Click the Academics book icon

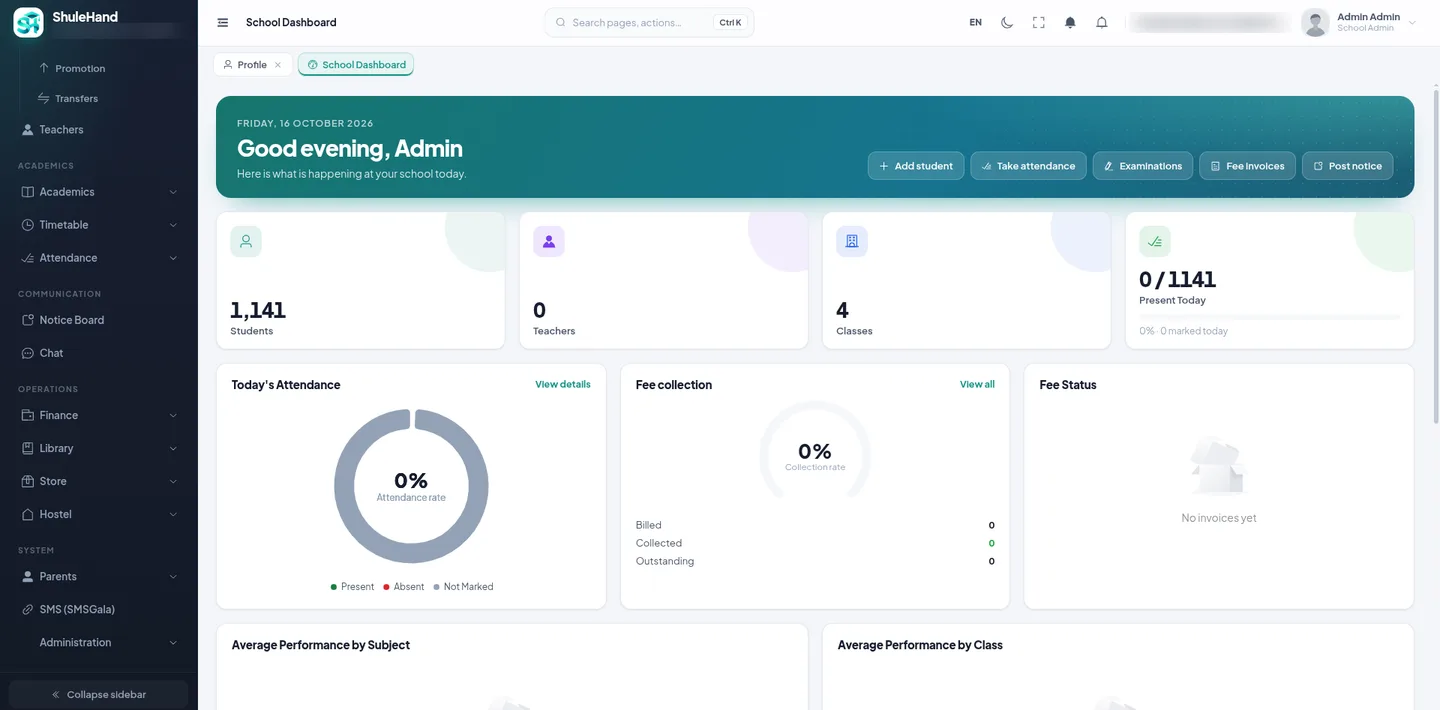(28, 192)
